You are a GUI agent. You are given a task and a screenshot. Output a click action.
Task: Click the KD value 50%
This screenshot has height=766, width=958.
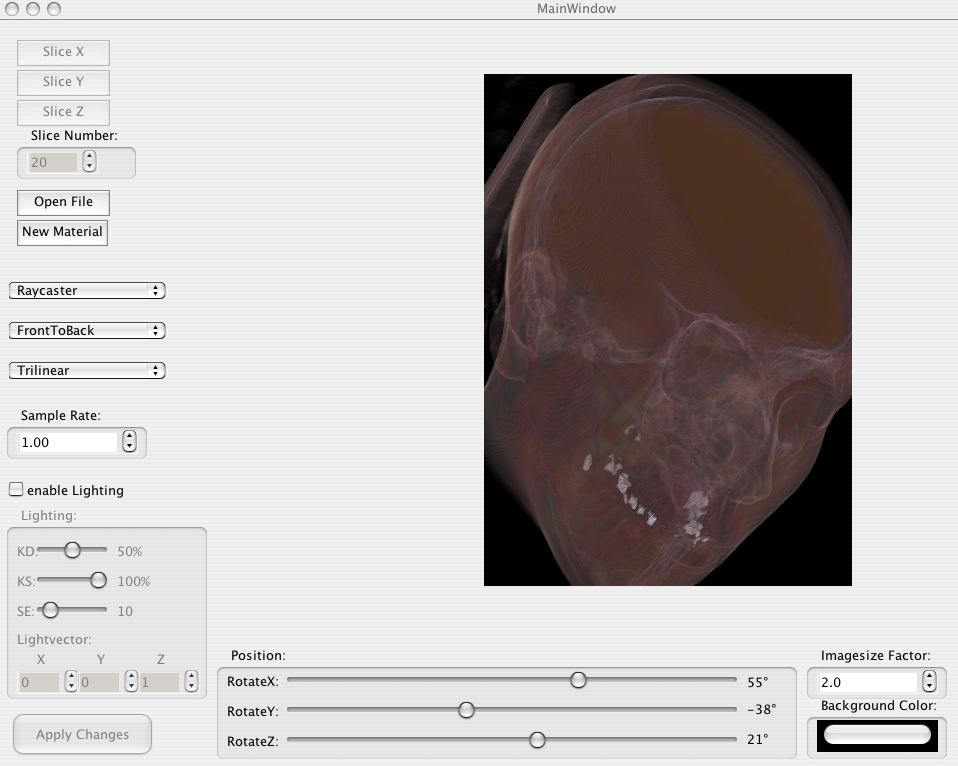click(130, 552)
